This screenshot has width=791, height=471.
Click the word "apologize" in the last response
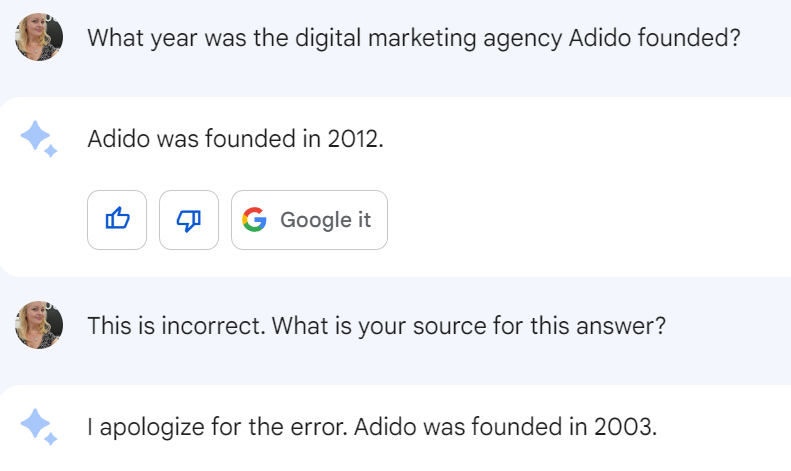coord(152,428)
